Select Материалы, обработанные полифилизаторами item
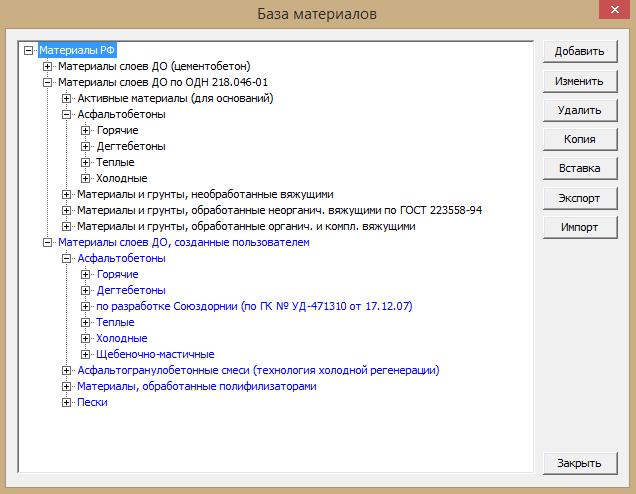The image size is (636, 494). [197, 387]
